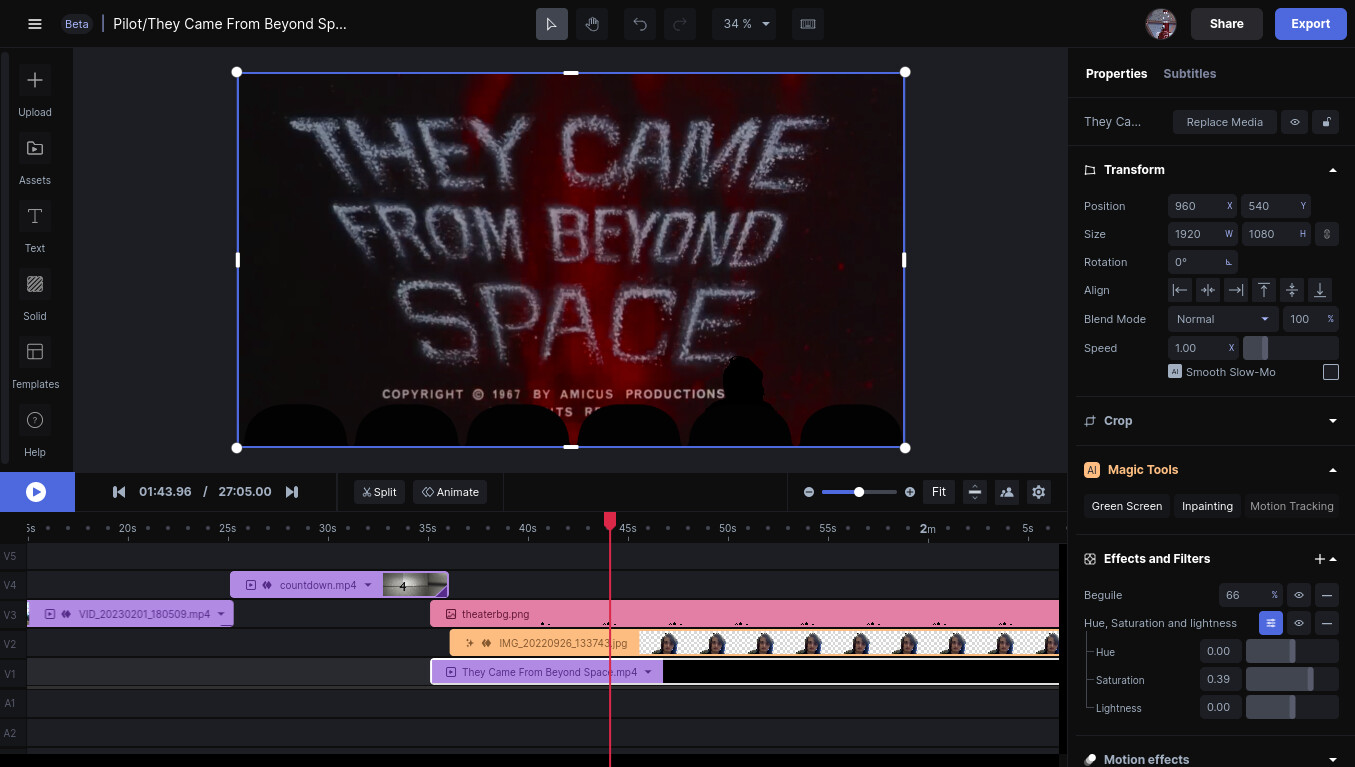Enable the Smooth Slow-Mo checkbox

click(1331, 372)
